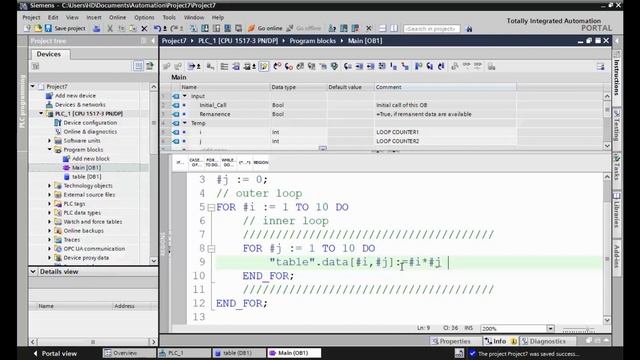Expand the Software units node
640x360 pixels.
pos(50,140)
